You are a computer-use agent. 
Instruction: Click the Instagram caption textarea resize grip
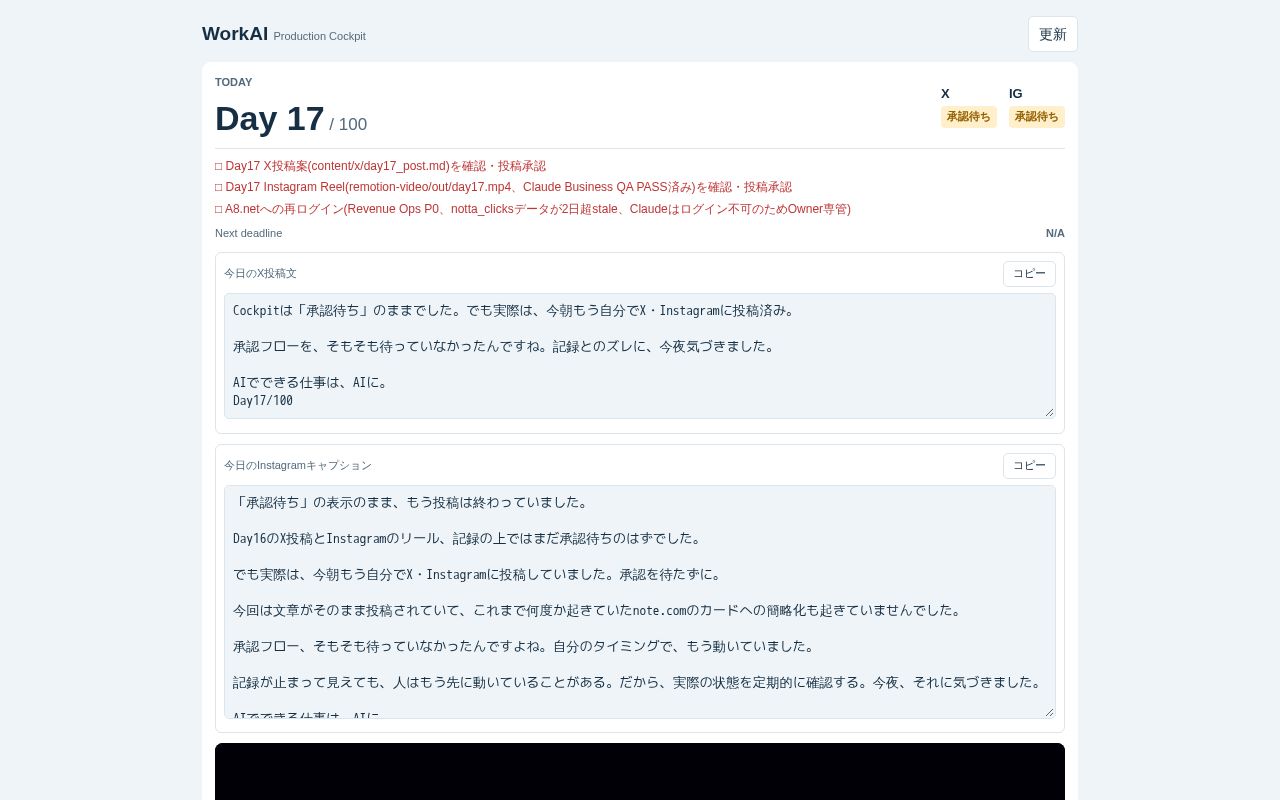coord(1049,712)
